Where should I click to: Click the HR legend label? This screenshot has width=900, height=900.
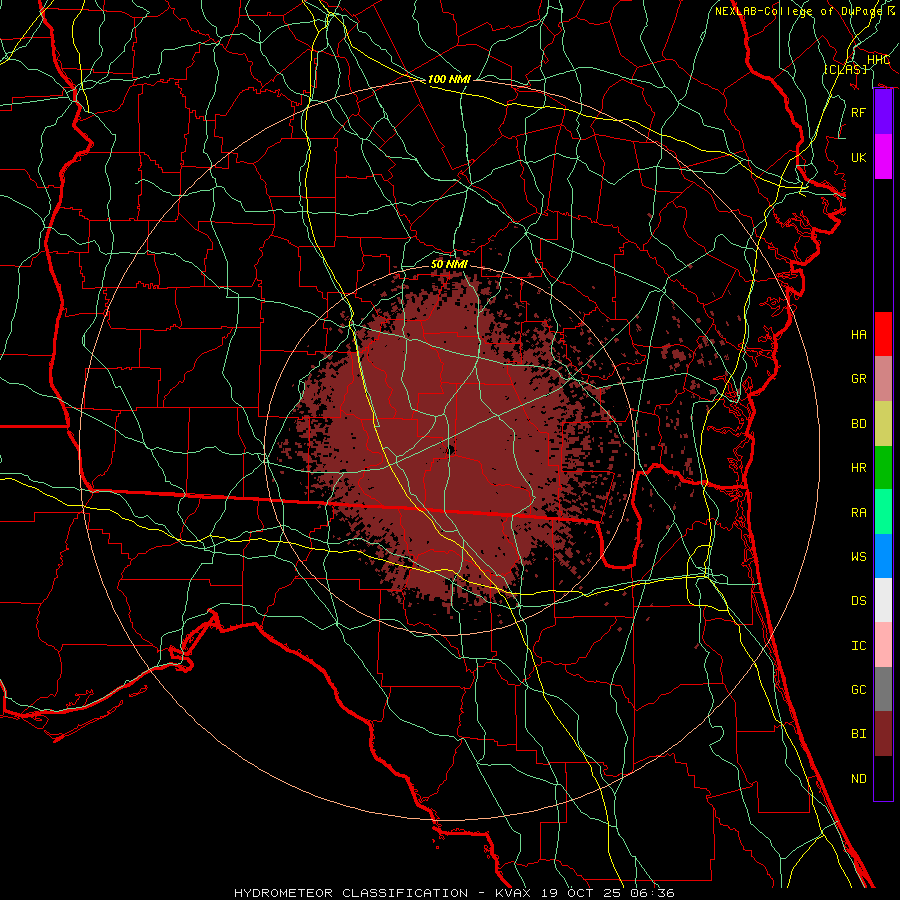pyautogui.click(x=859, y=468)
